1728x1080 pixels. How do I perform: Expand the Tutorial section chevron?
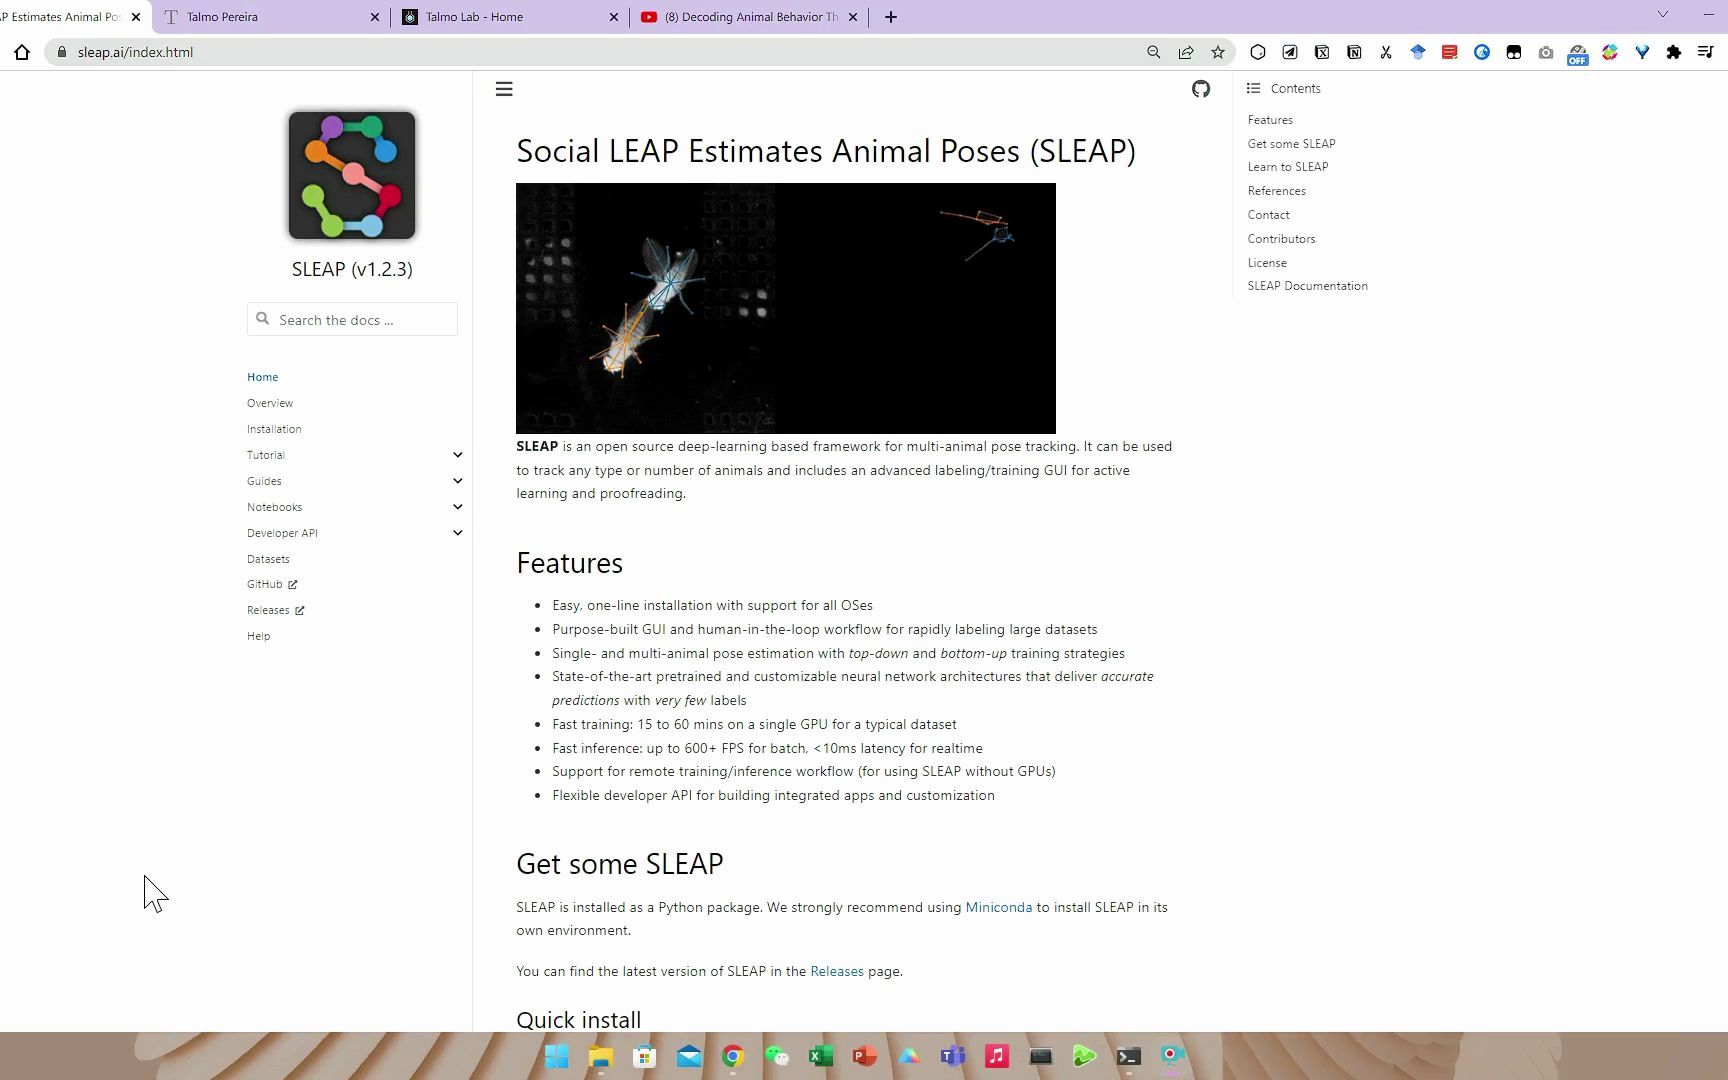(x=458, y=455)
